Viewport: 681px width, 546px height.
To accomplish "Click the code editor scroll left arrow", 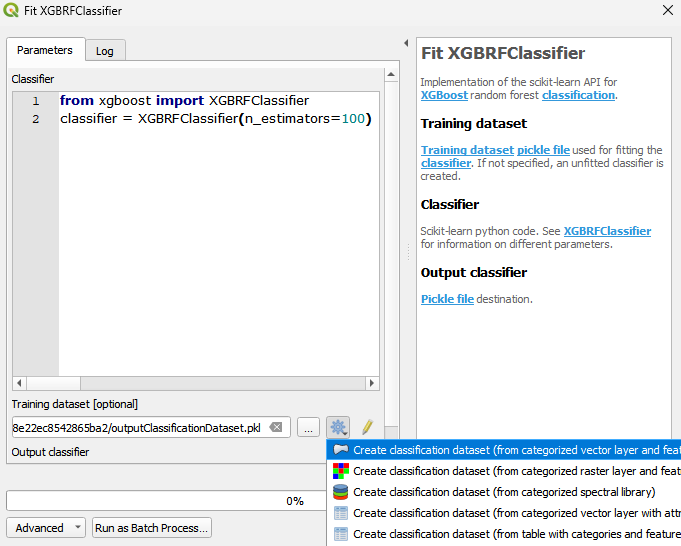I will pos(19,383).
